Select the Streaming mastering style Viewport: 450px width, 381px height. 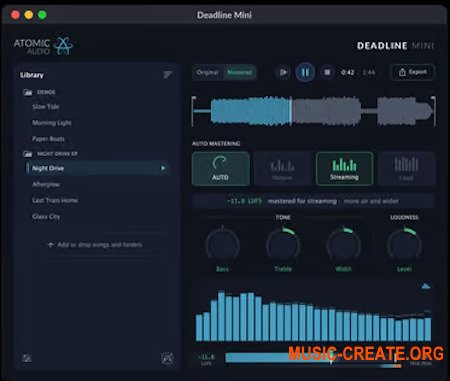pyautogui.click(x=344, y=169)
